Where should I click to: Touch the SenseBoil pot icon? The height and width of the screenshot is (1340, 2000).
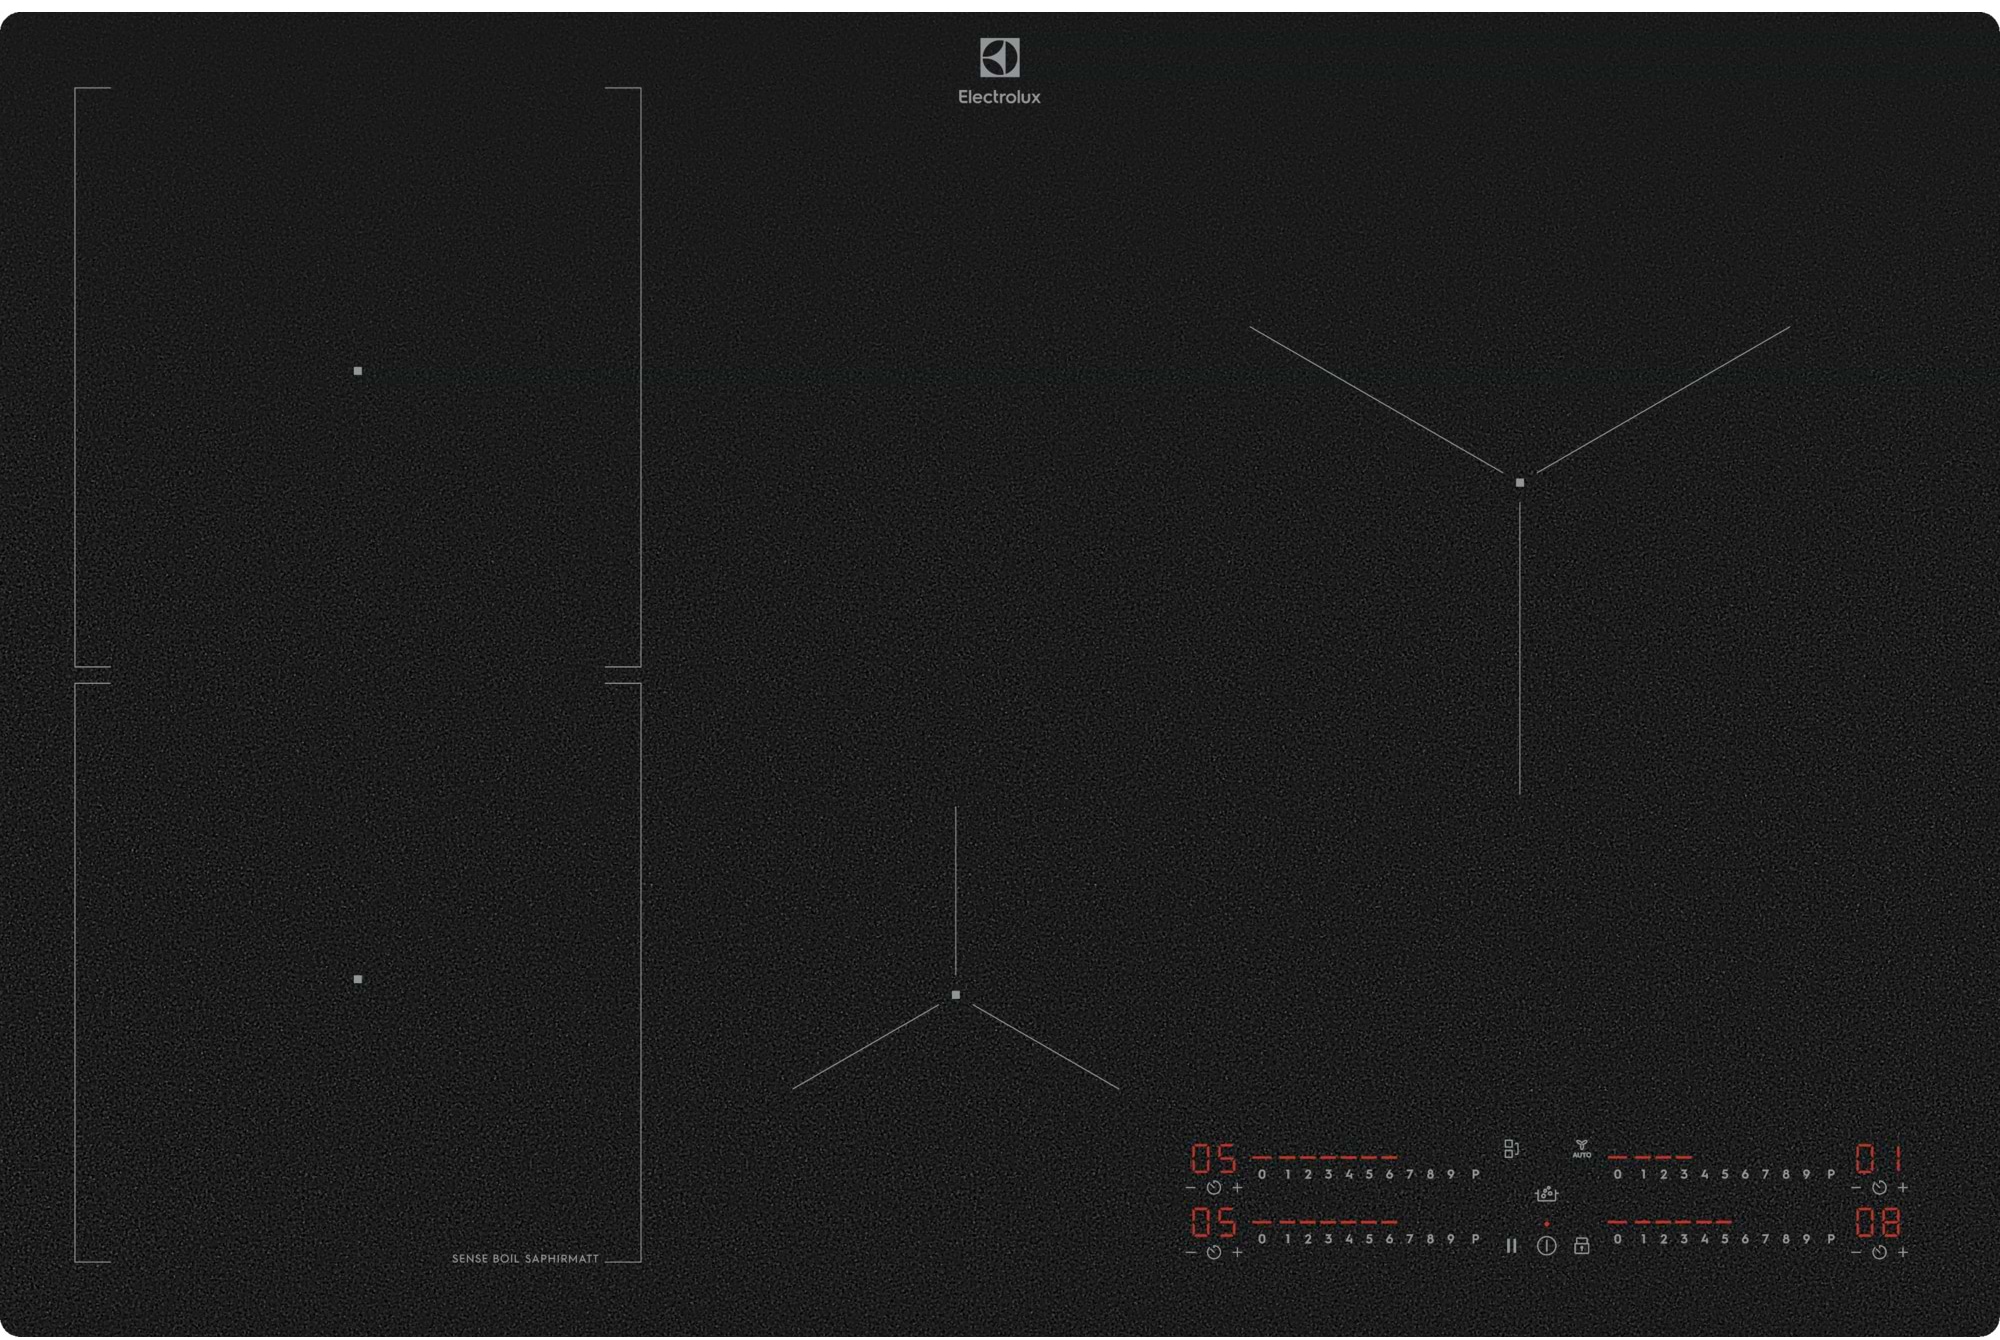coord(1546,1194)
